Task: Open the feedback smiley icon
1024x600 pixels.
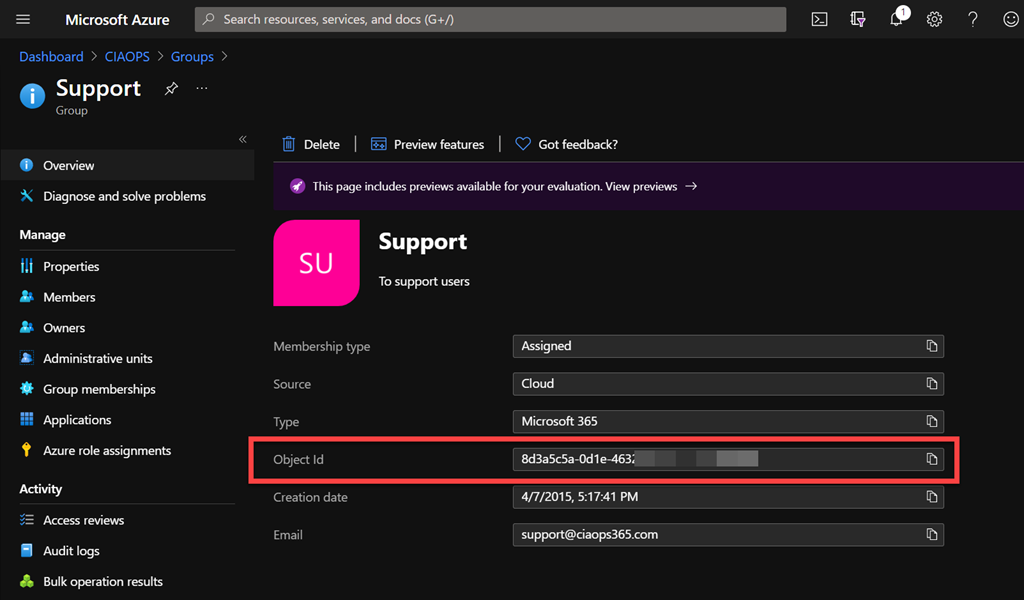Action: coord(1010,19)
